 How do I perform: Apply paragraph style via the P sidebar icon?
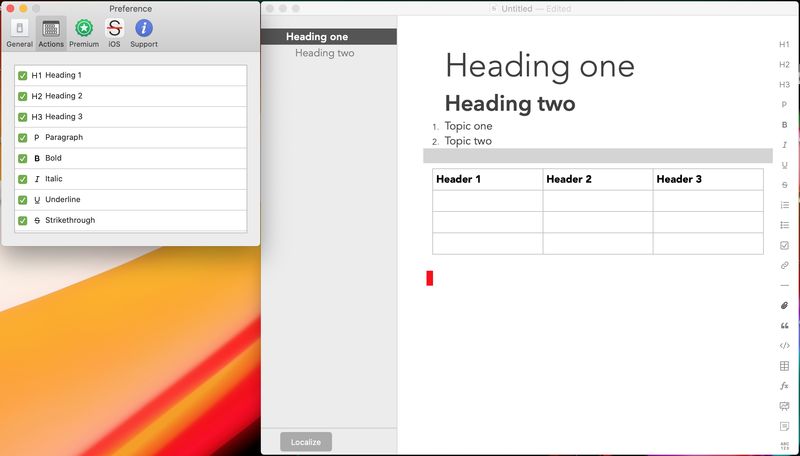coord(784,105)
